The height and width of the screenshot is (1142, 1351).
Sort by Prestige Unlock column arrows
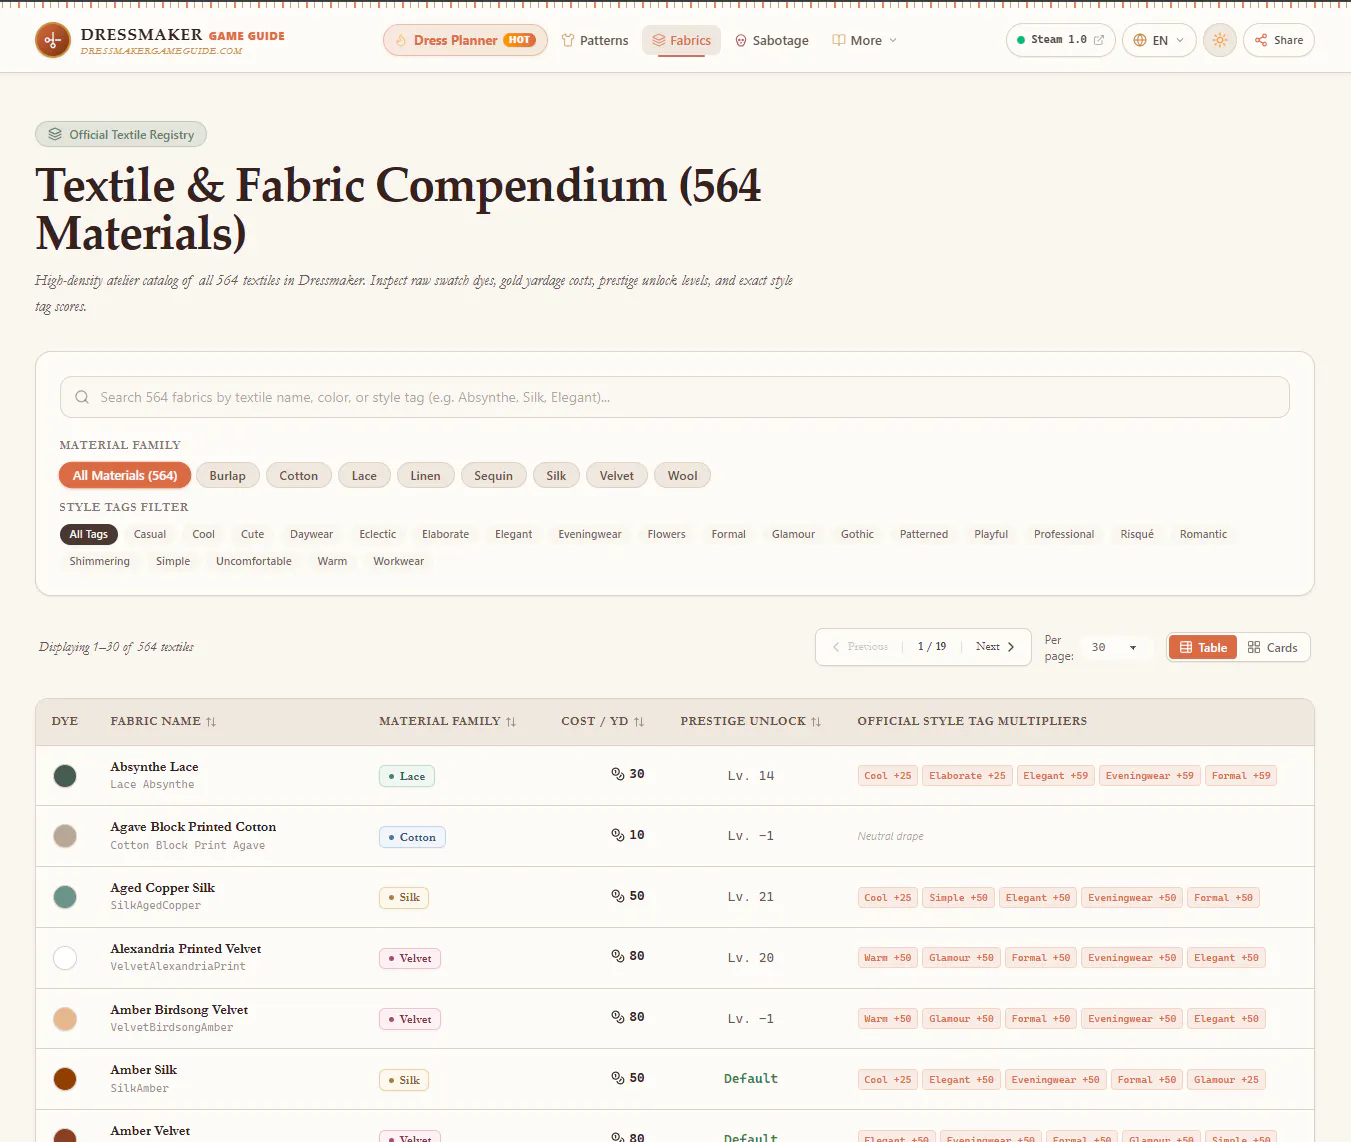pos(816,721)
